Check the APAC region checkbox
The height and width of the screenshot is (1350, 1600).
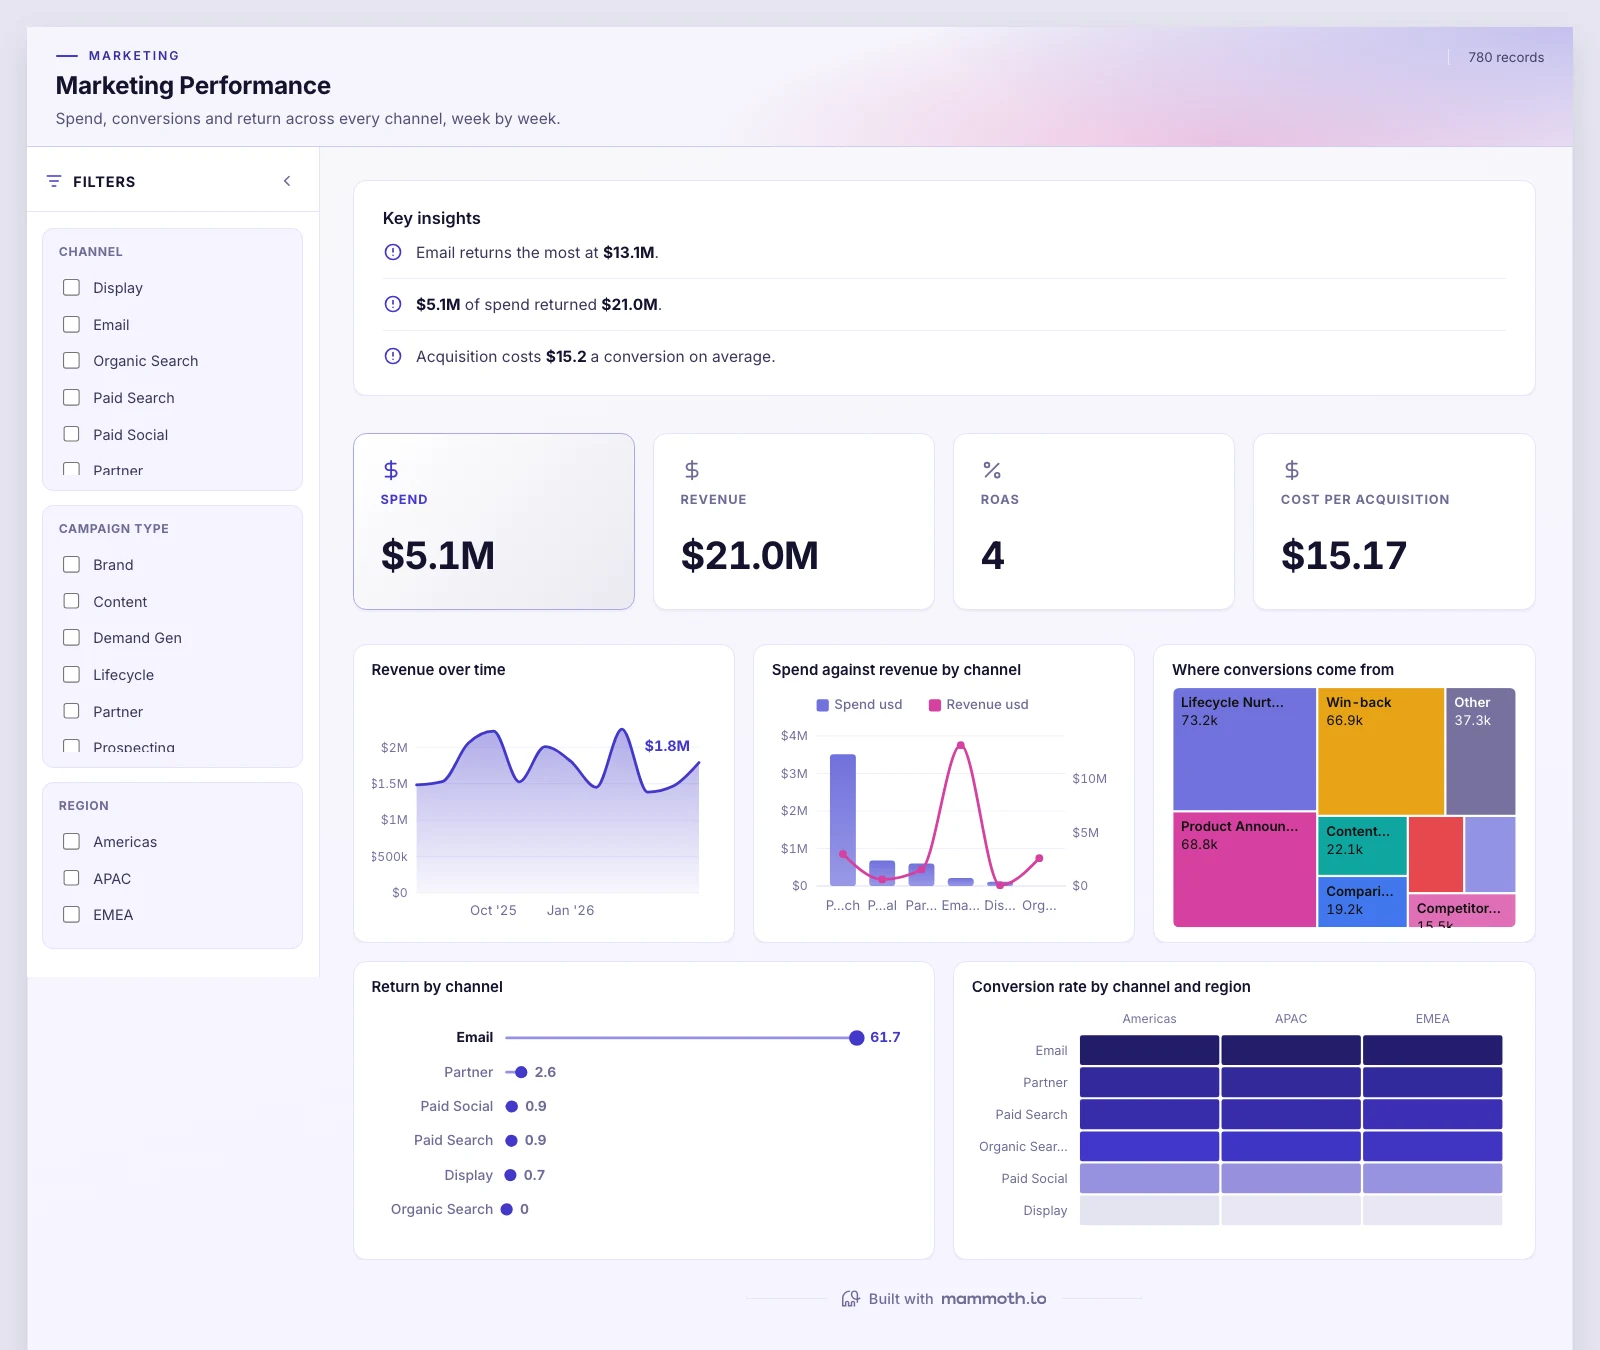click(x=71, y=878)
